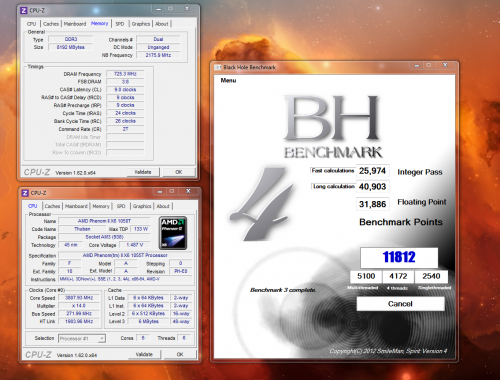Close the lower CPU-Z window

coord(188,191)
